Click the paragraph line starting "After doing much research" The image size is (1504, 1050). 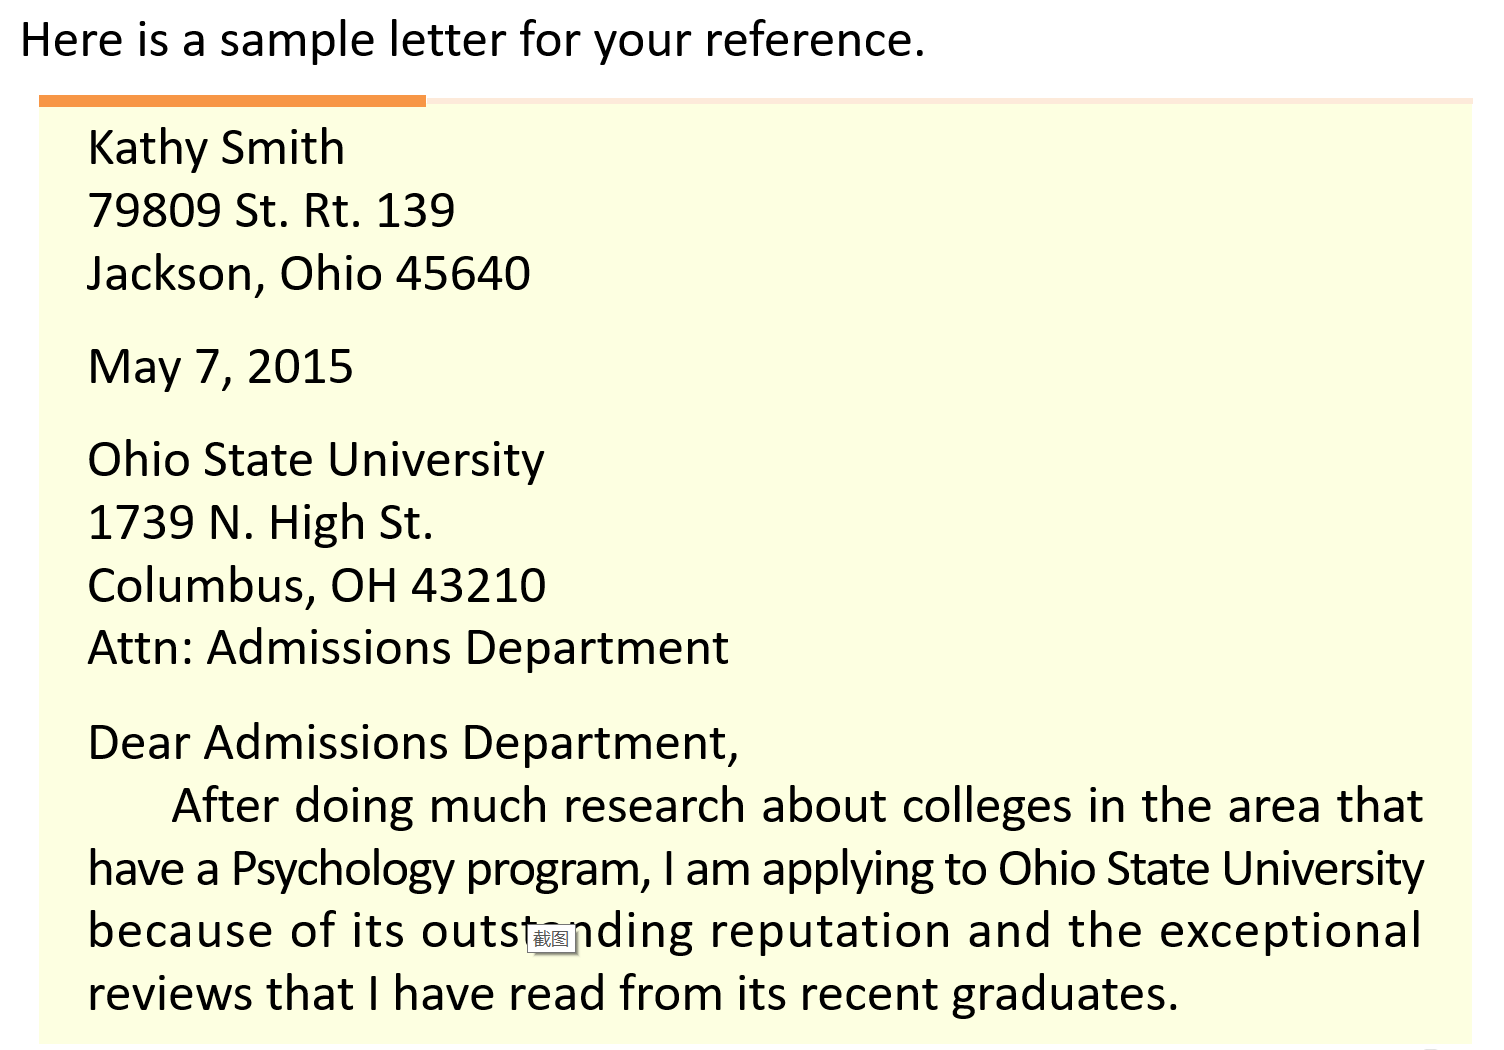(796, 806)
